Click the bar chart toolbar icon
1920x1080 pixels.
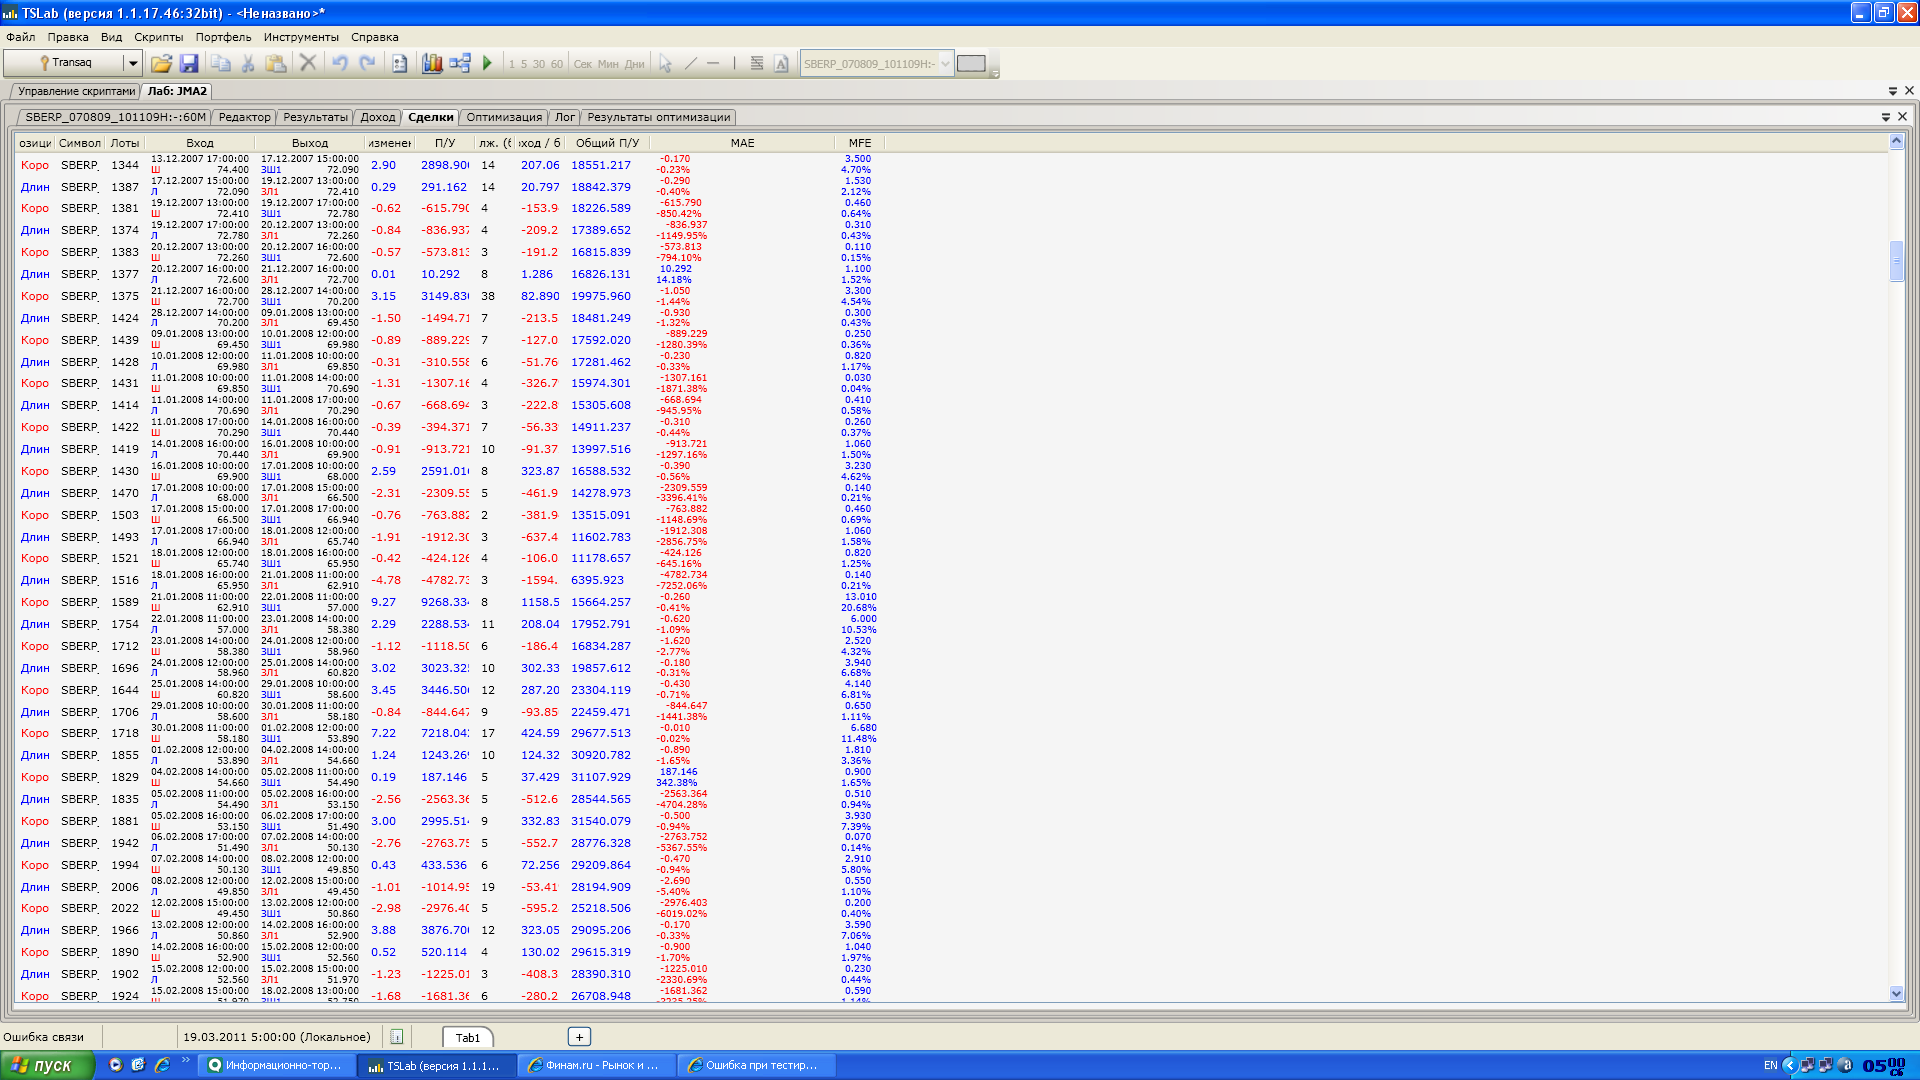coord(432,63)
